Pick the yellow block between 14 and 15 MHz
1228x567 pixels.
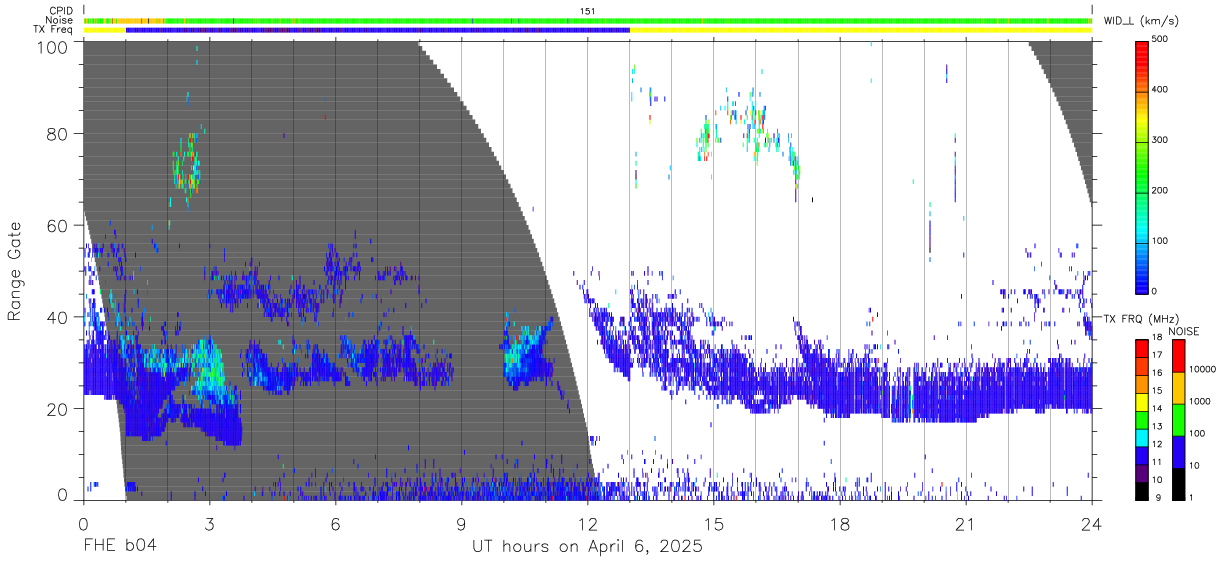tap(1143, 403)
